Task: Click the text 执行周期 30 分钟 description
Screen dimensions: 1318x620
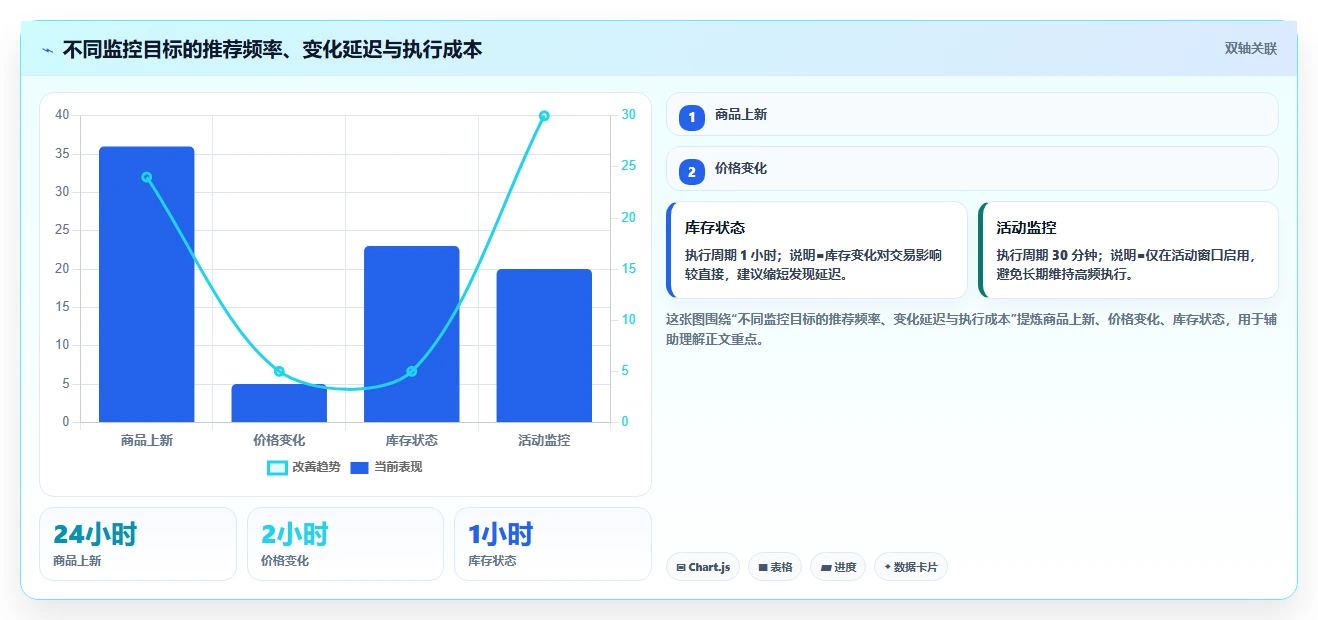Action: 1125,264
